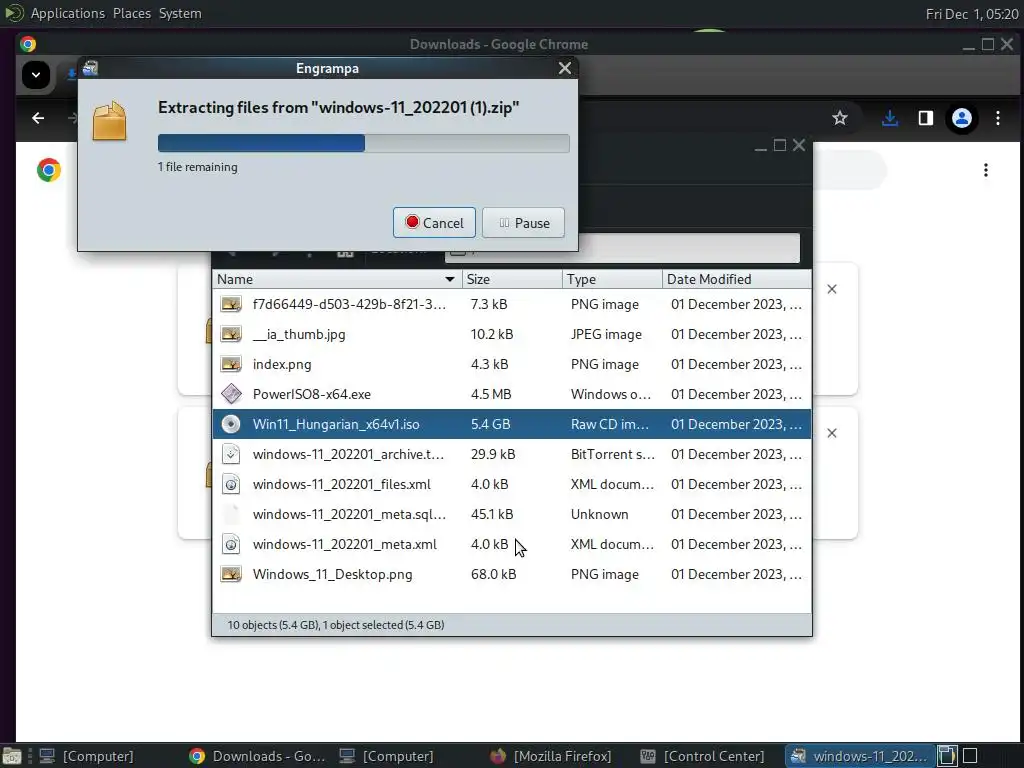Select the Win11_Hungarian_x64v1.iso disc icon
This screenshot has width=1024, height=768.
[x=231, y=424]
